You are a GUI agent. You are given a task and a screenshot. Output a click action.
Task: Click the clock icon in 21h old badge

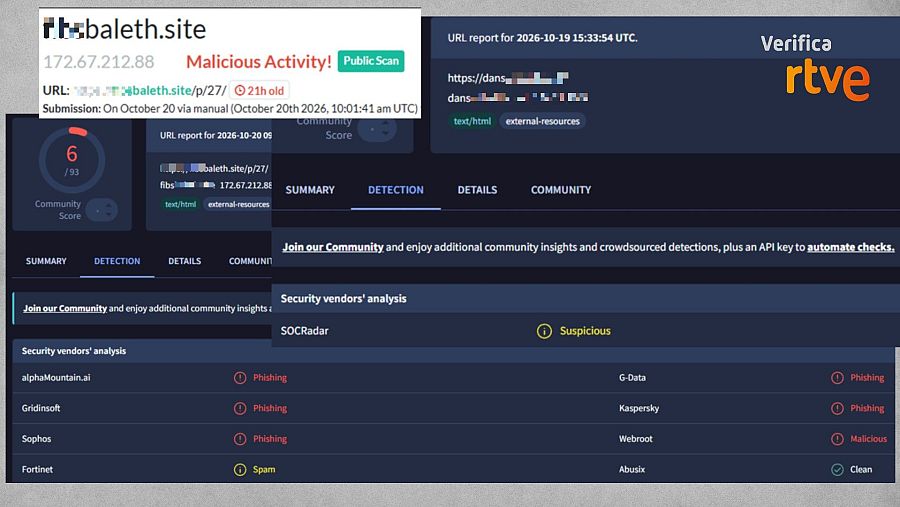click(240, 91)
